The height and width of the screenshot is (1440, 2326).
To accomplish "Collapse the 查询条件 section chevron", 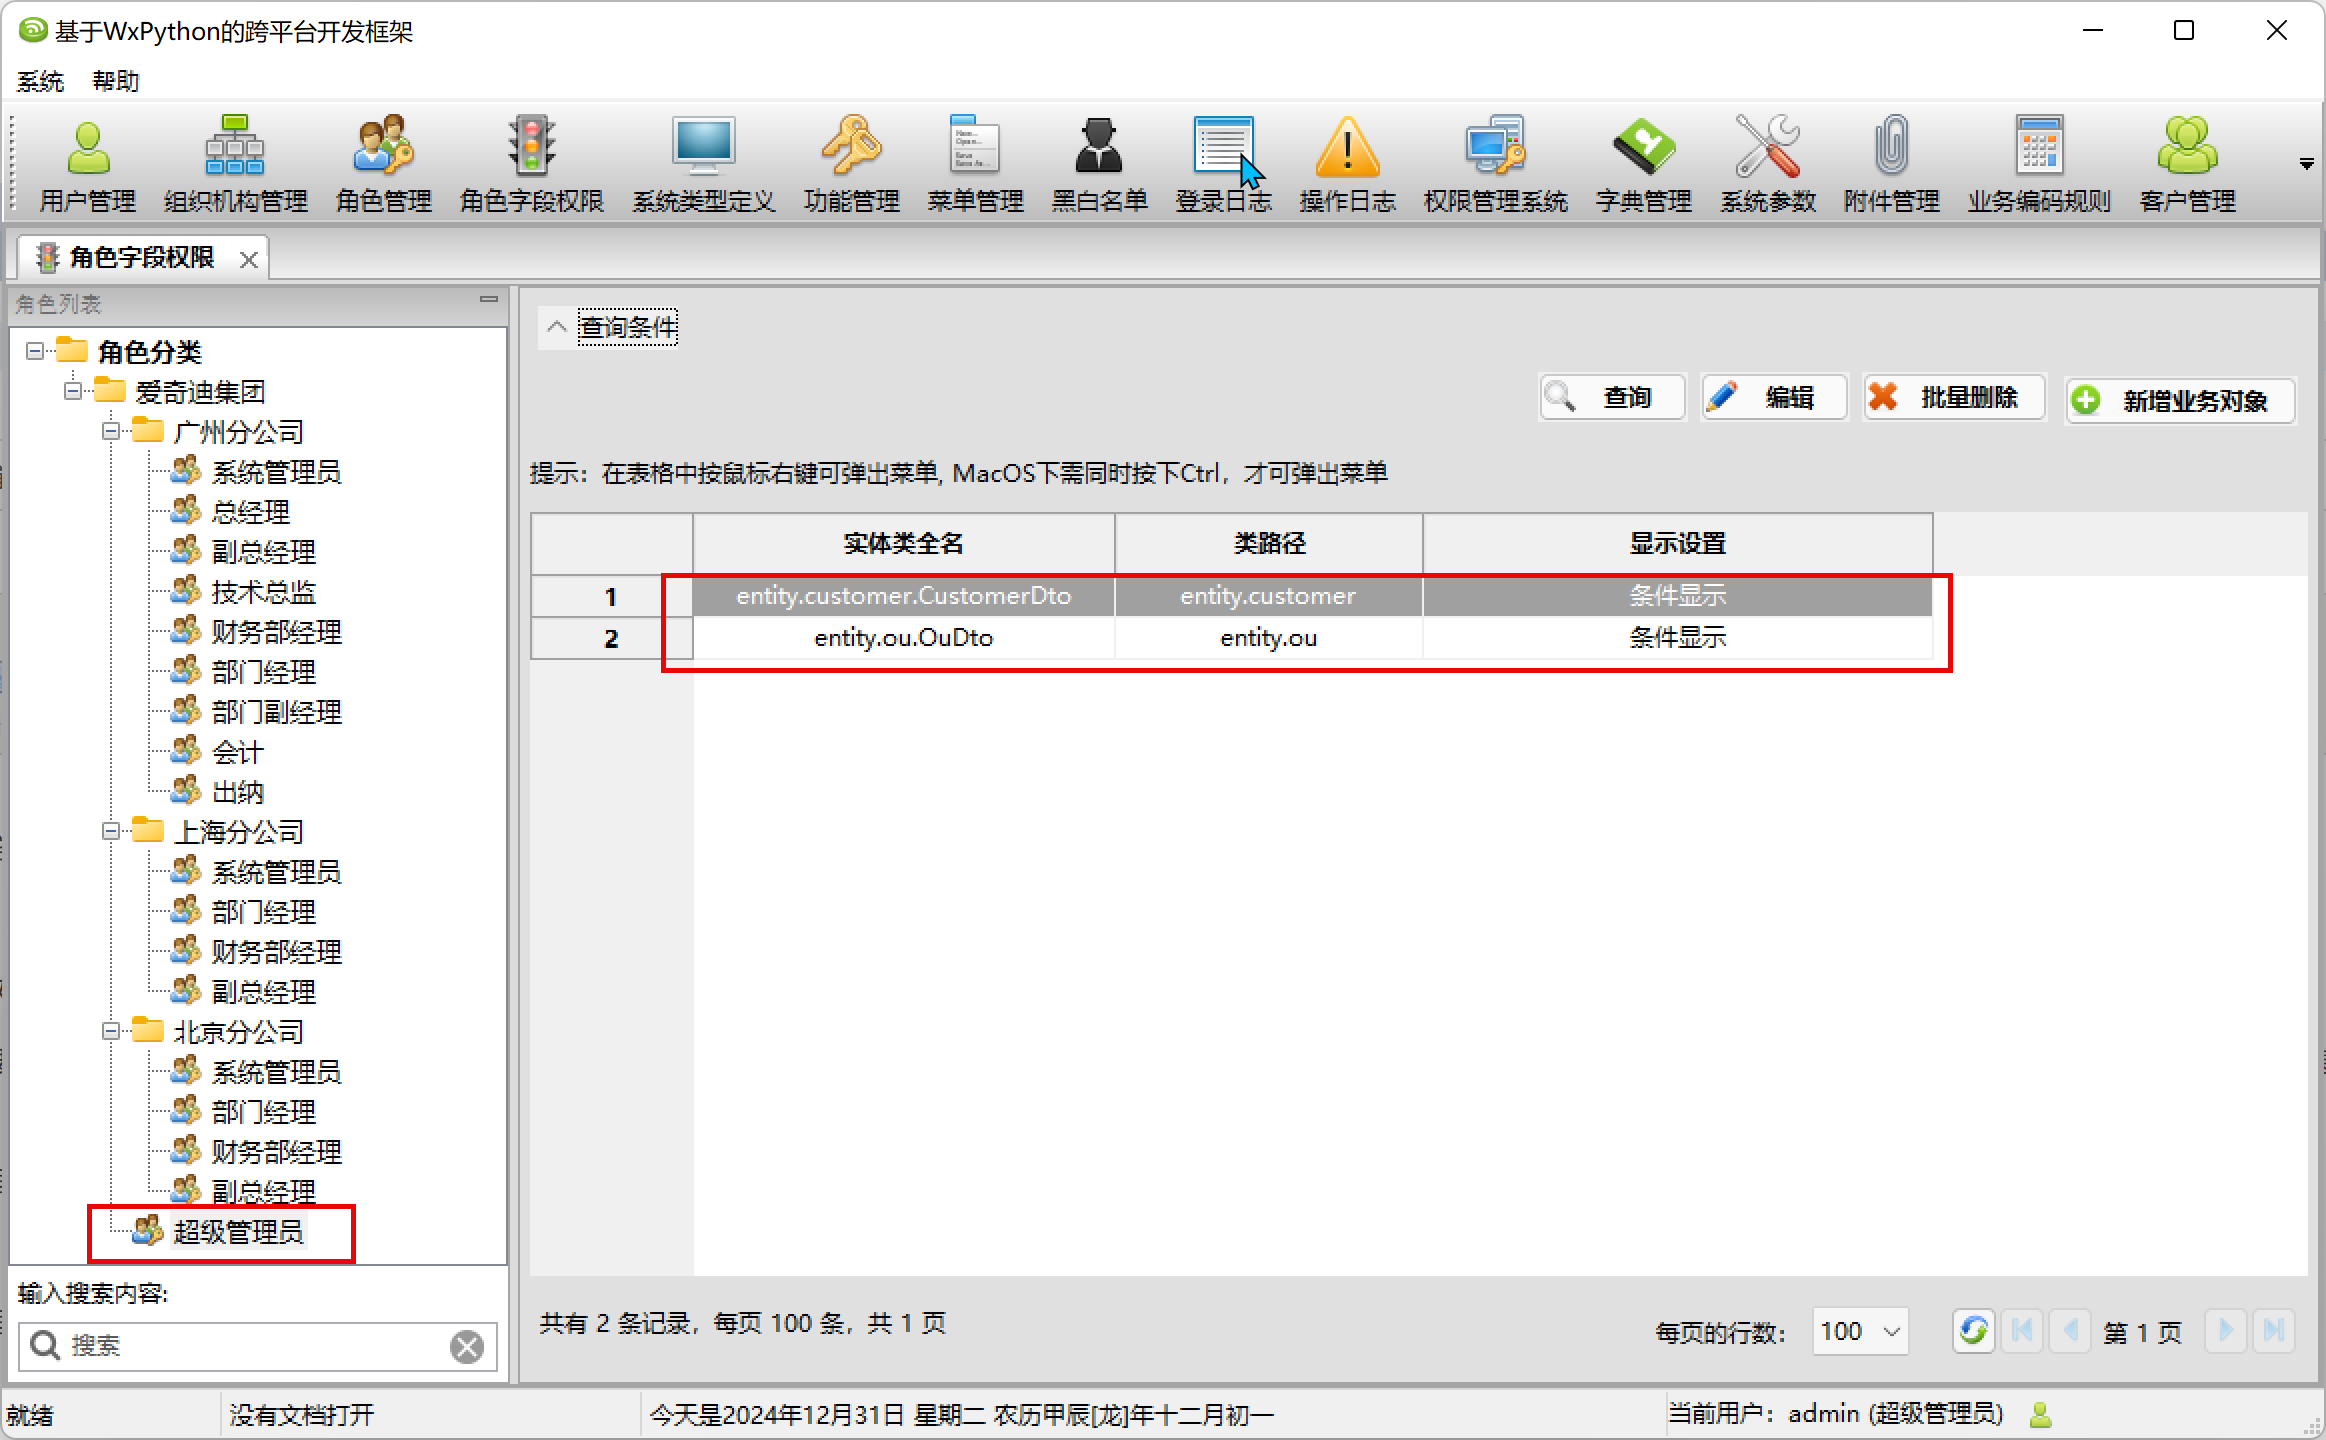I will pyautogui.click(x=557, y=327).
